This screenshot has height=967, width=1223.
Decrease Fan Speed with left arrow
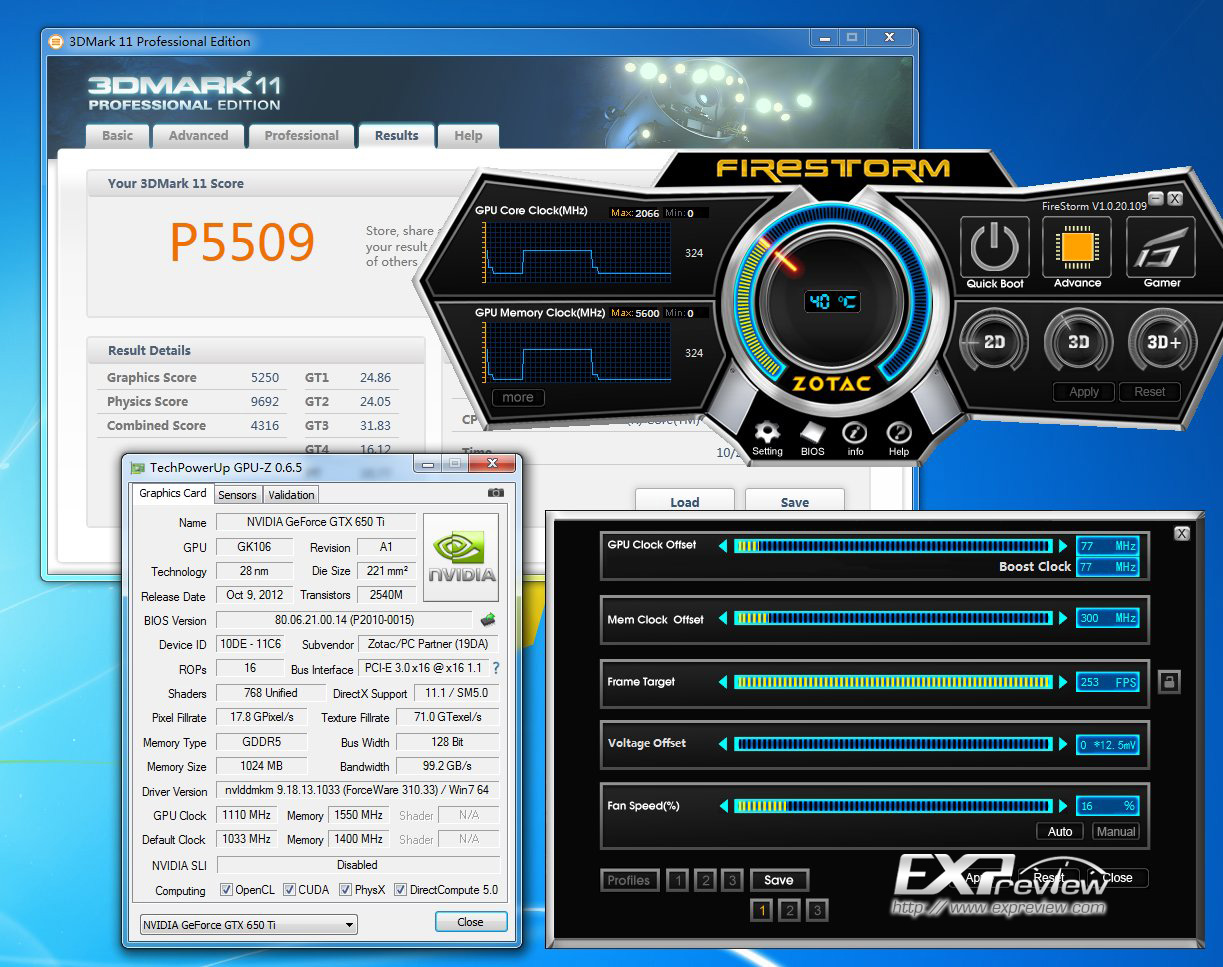point(723,806)
